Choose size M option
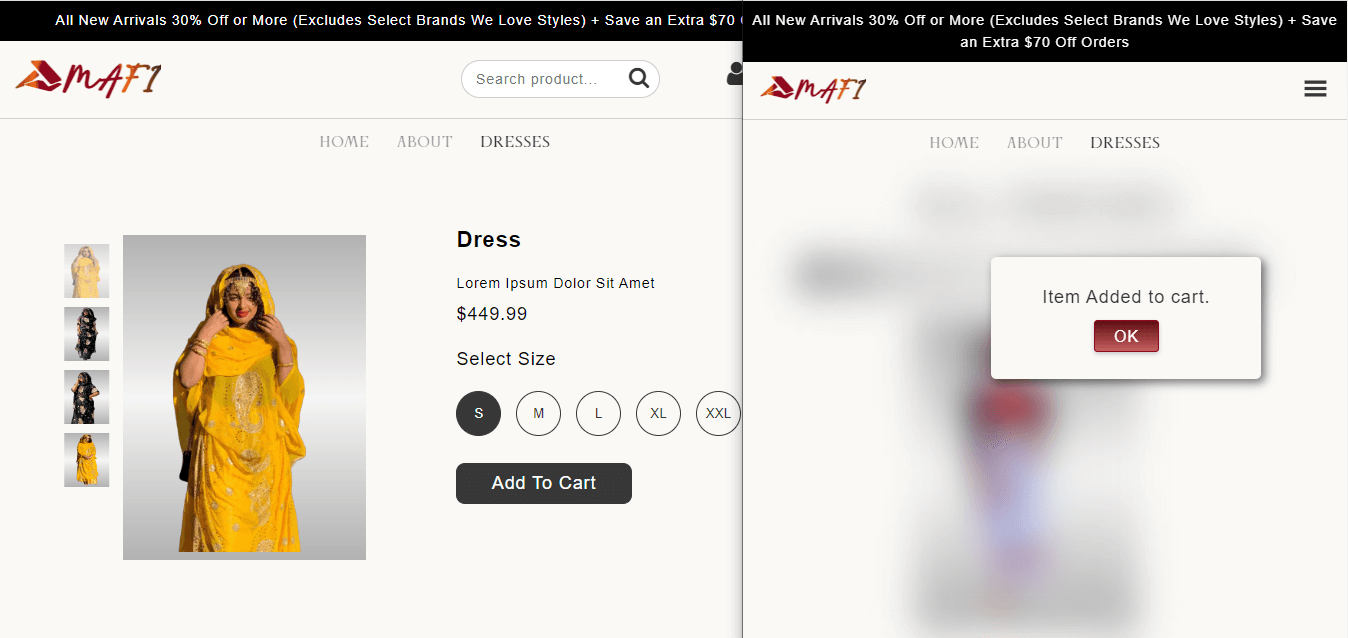Image resolution: width=1348 pixels, height=638 pixels. (x=538, y=413)
